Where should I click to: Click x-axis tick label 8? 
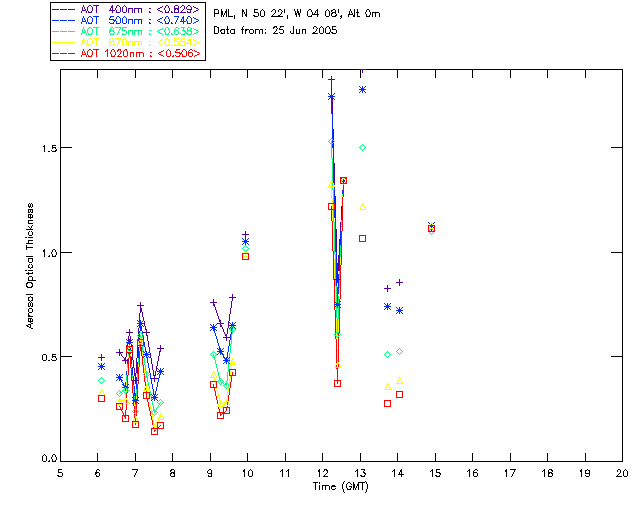click(x=173, y=473)
